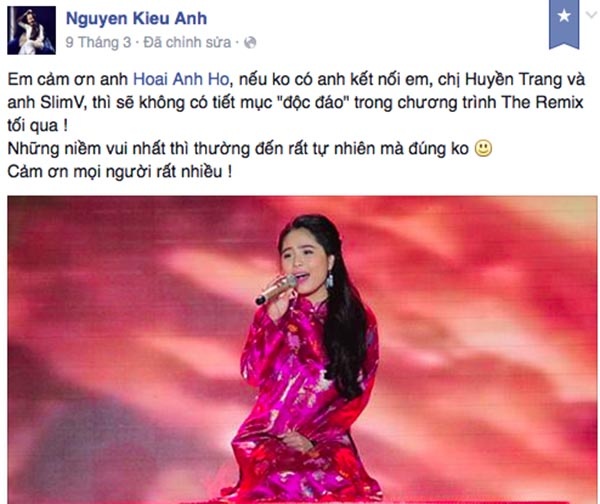Click the '9 Tháng 3' post timestamp
600x504 pixels.
click(98, 42)
